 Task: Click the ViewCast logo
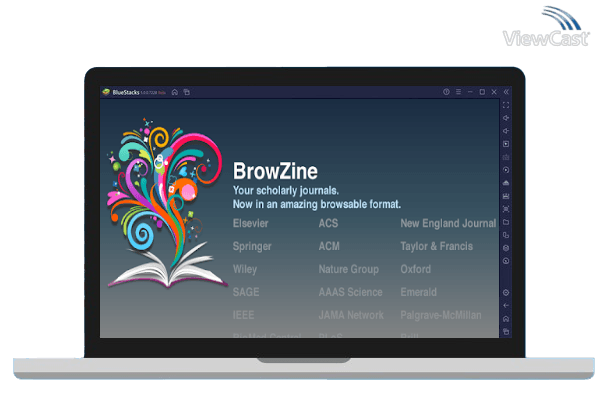[x=546, y=27]
